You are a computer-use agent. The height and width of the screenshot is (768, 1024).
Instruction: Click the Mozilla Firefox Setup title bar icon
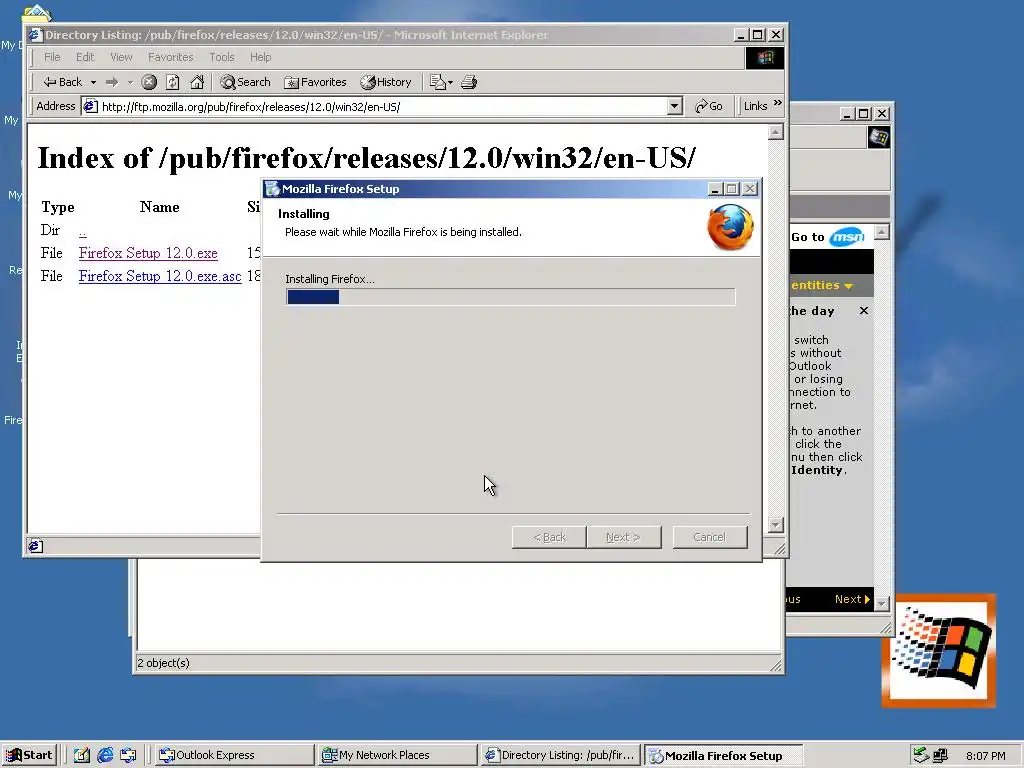(x=272, y=189)
